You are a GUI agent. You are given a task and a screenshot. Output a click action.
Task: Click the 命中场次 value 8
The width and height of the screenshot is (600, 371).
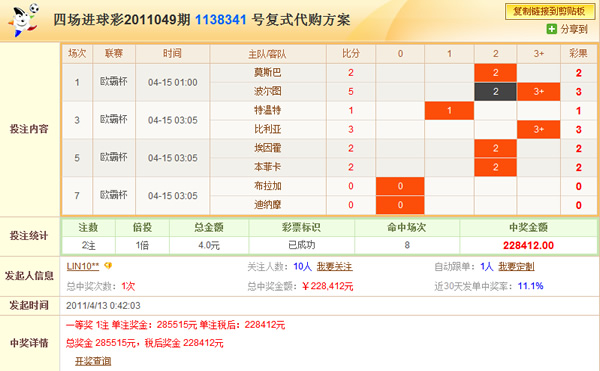coord(407,245)
